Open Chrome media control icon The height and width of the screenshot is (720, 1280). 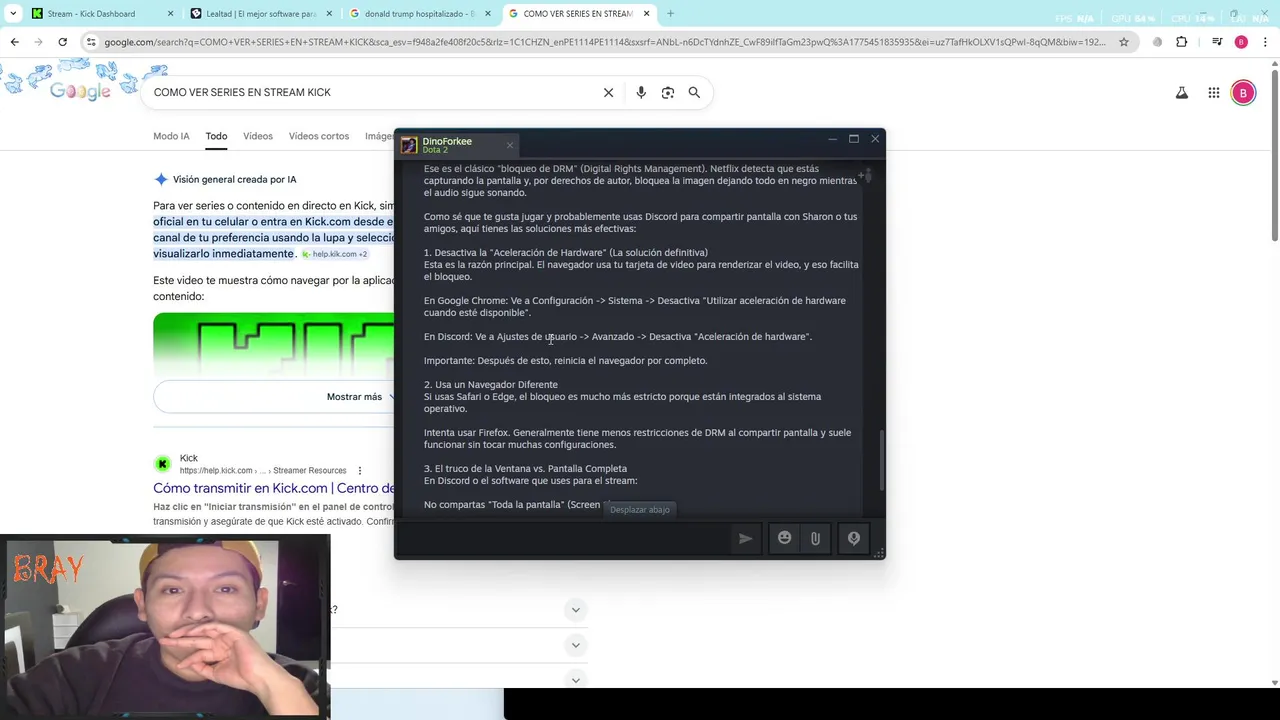[1217, 42]
